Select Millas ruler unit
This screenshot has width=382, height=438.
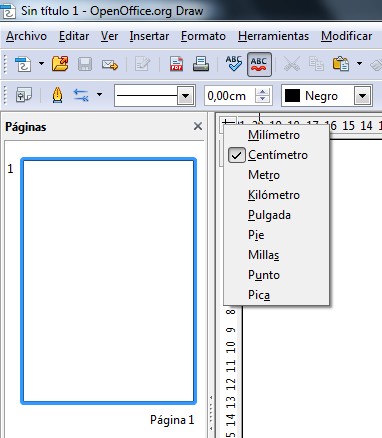pyautogui.click(x=277, y=255)
